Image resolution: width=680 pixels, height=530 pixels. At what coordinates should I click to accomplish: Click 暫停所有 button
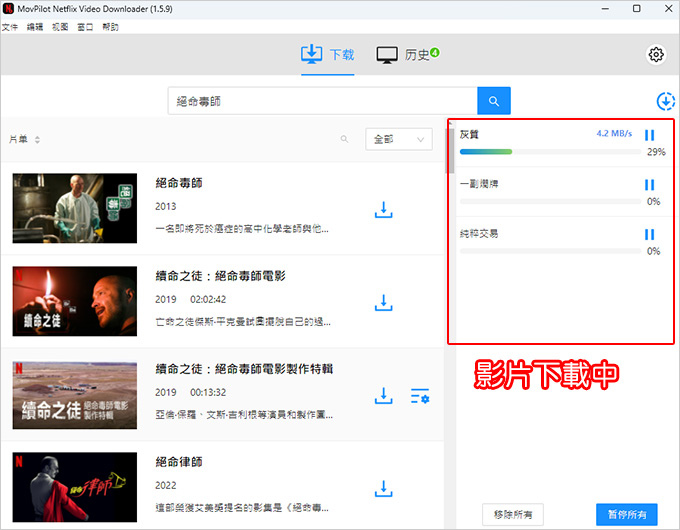(627, 514)
